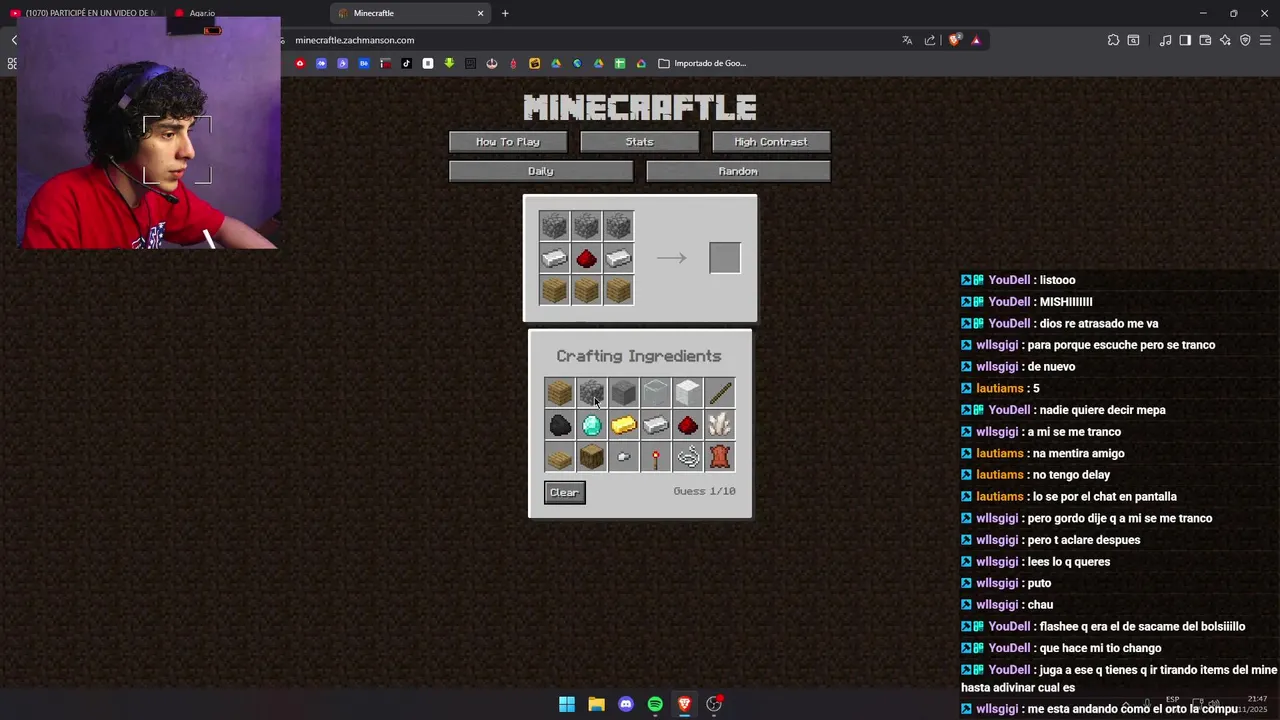
Task: Open the green download arrow bookmark
Action: point(449,63)
